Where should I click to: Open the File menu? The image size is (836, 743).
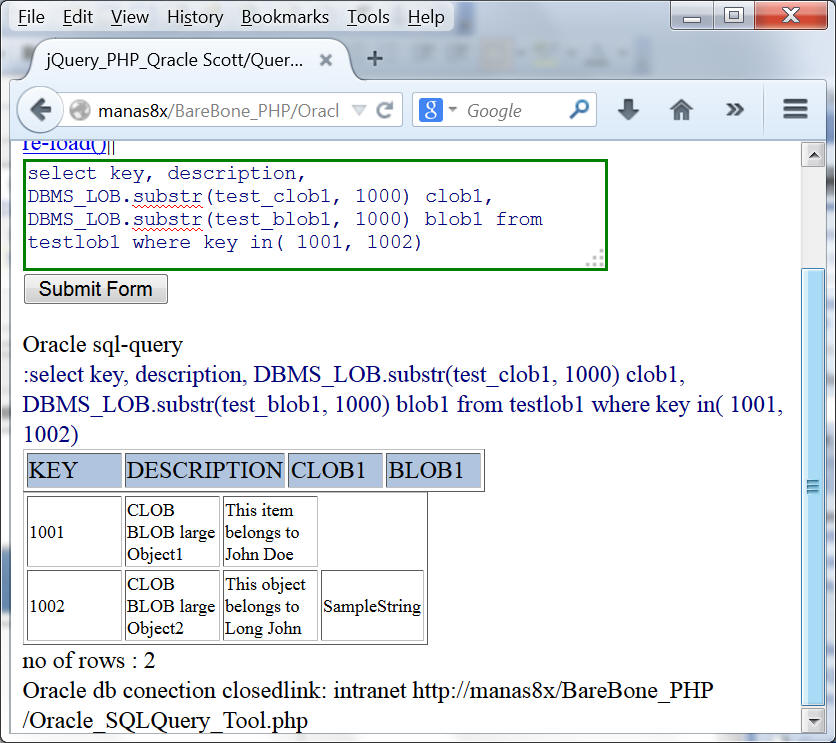click(31, 17)
